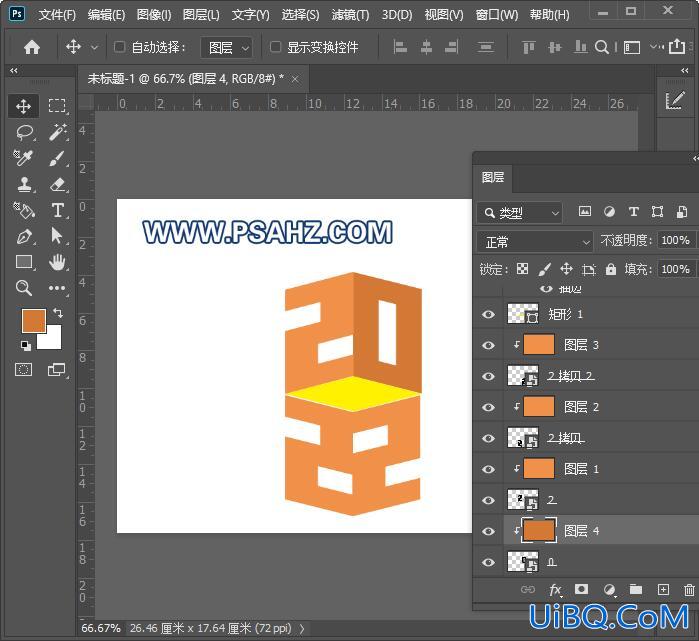The width and height of the screenshot is (699, 641).
Task: Change screen mode icon
Action: [57, 370]
